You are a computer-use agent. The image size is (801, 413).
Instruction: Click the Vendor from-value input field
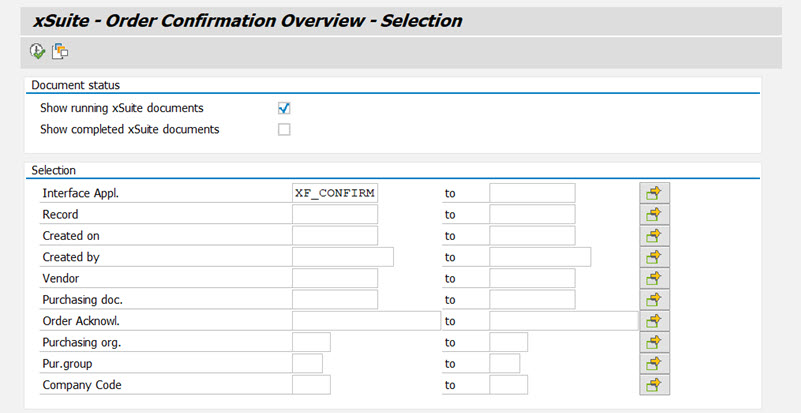tap(335, 278)
